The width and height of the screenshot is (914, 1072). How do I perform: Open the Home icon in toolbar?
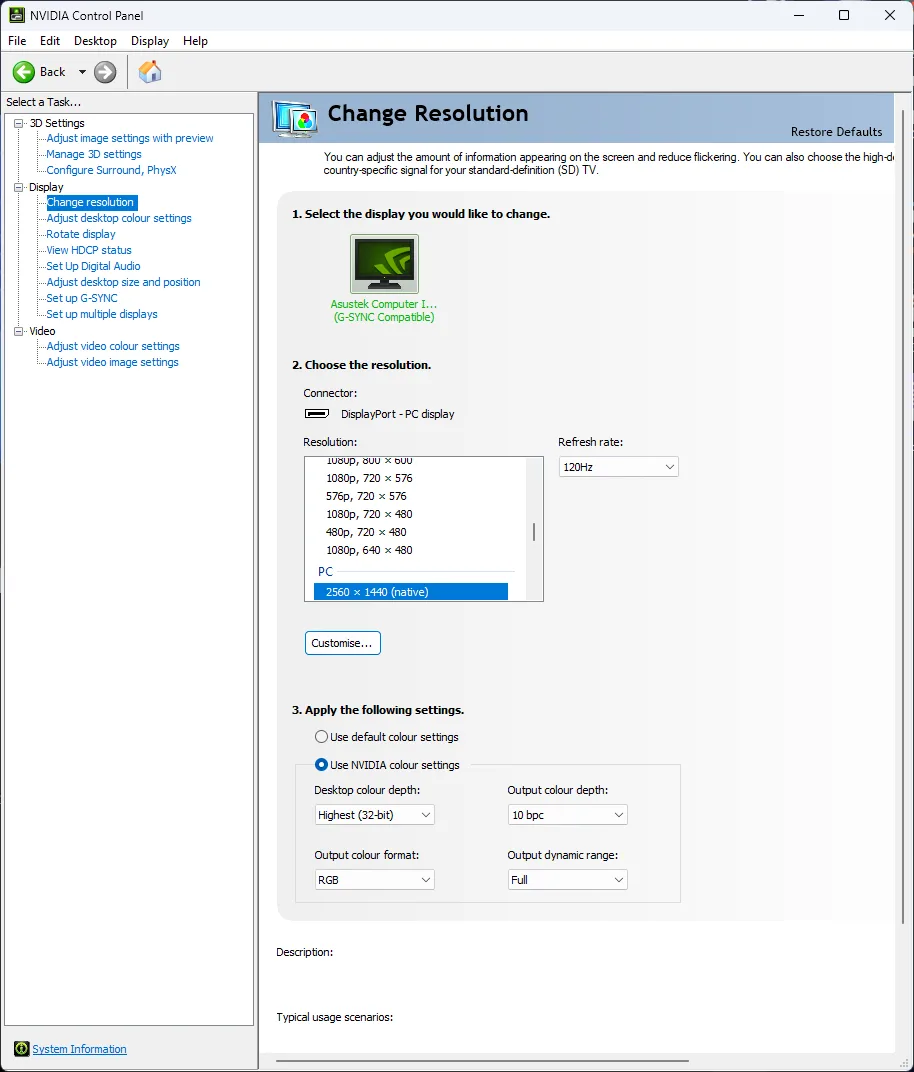(x=150, y=72)
